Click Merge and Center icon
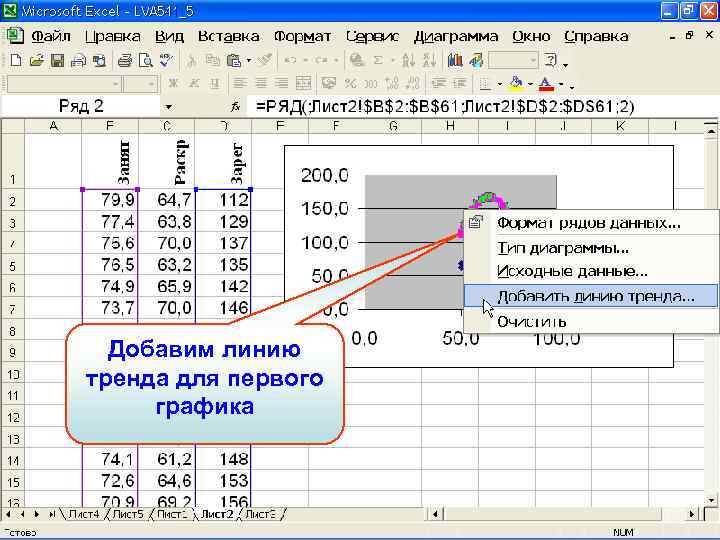720x540 pixels. (x=303, y=83)
